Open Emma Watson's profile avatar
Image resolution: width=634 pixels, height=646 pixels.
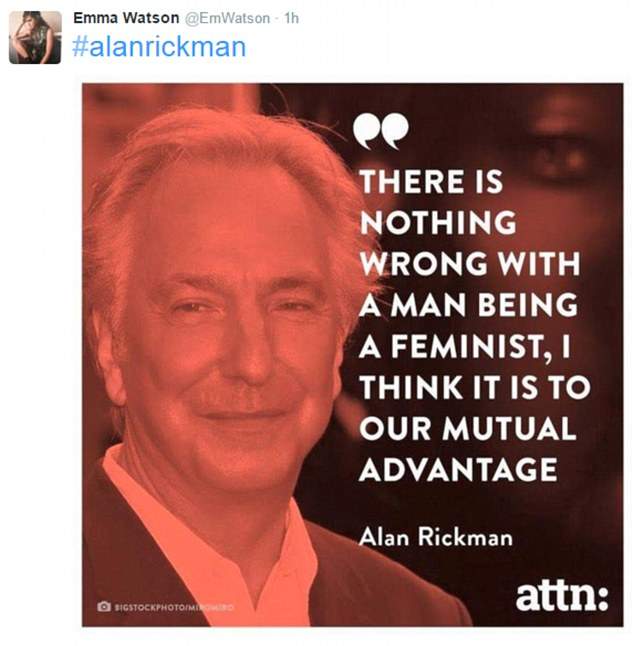tap(35, 37)
